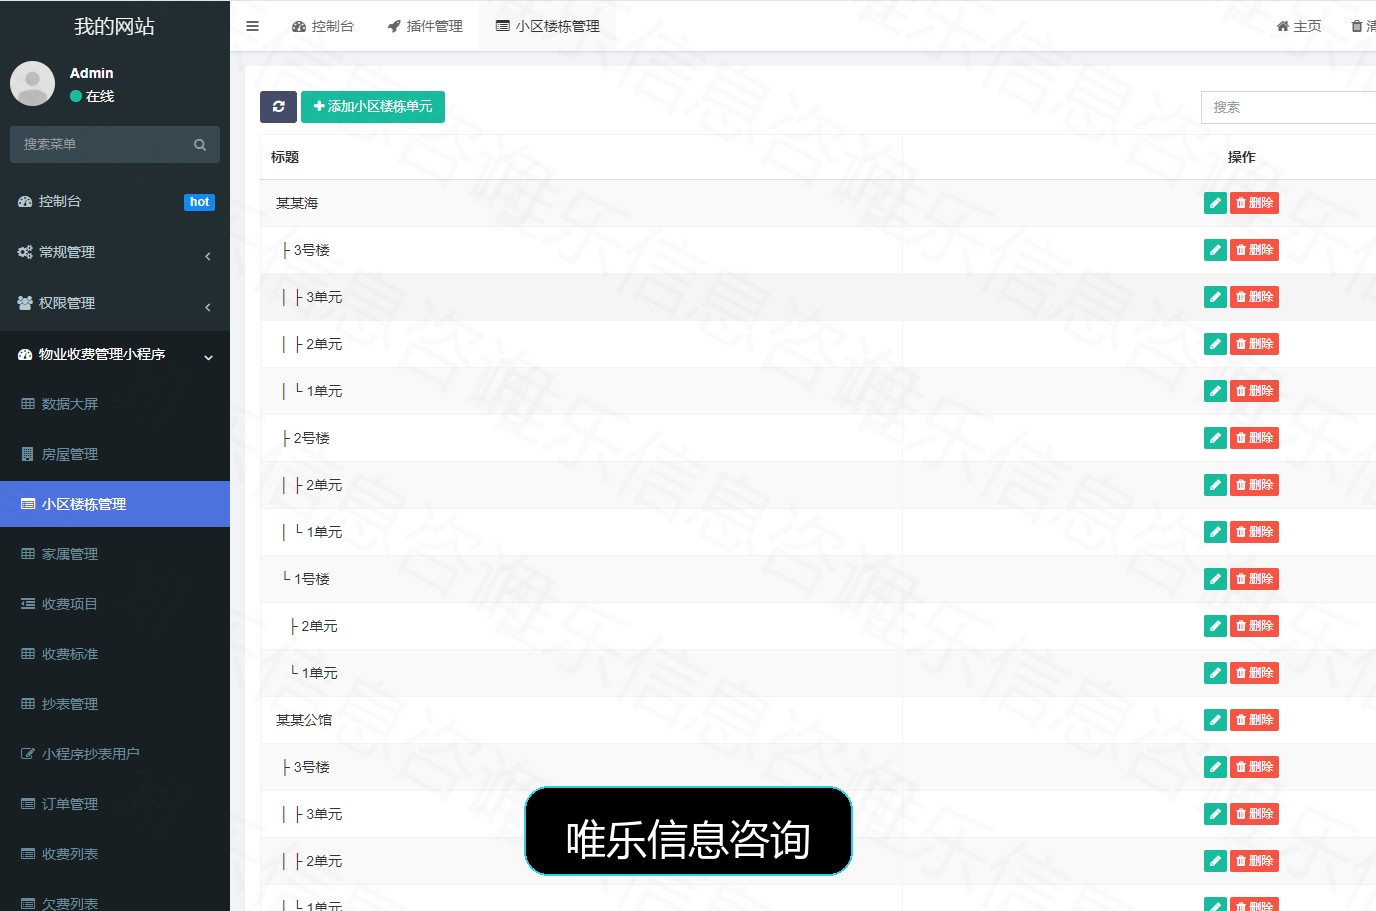Click the 我的网站 site title
The width and height of the screenshot is (1376, 911).
point(114,27)
